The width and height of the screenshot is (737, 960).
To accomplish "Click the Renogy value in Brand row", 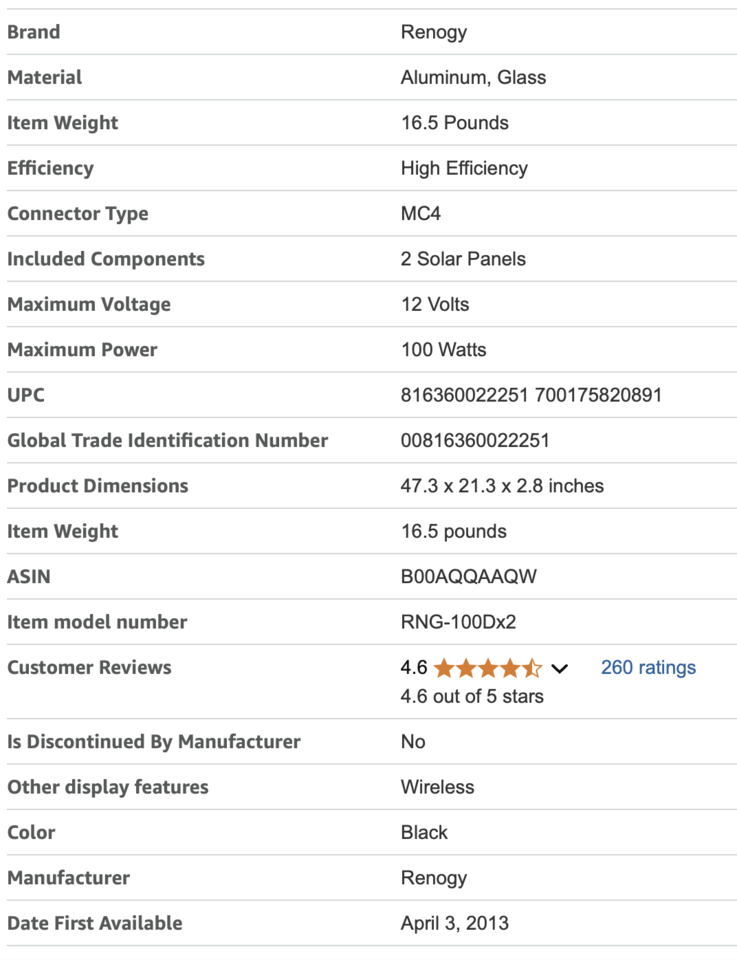I will click(434, 32).
